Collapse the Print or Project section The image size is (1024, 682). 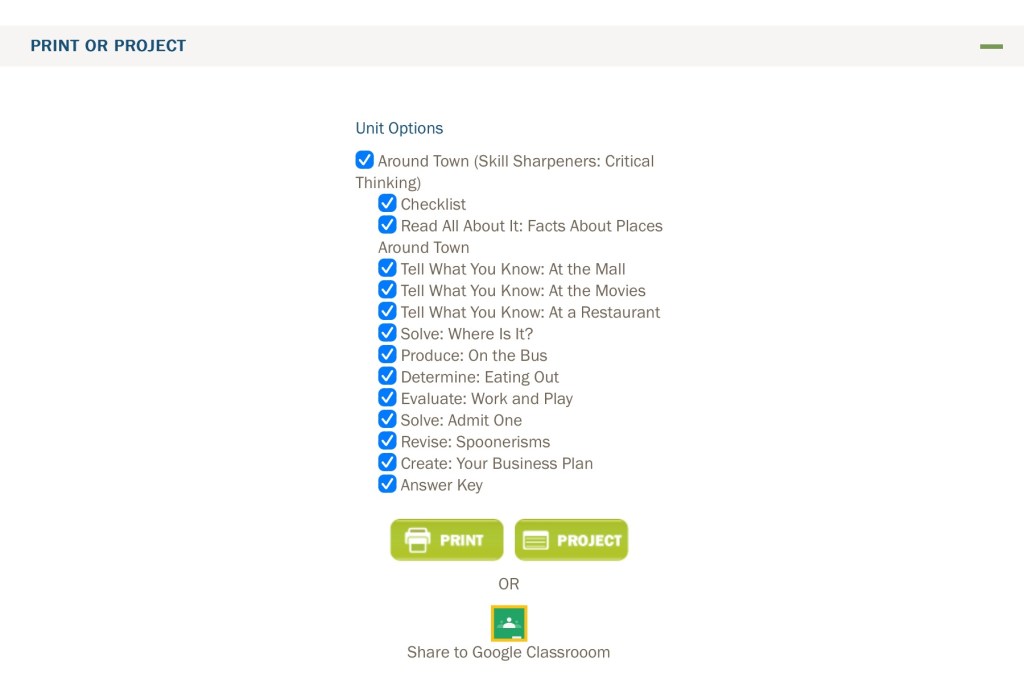990,46
